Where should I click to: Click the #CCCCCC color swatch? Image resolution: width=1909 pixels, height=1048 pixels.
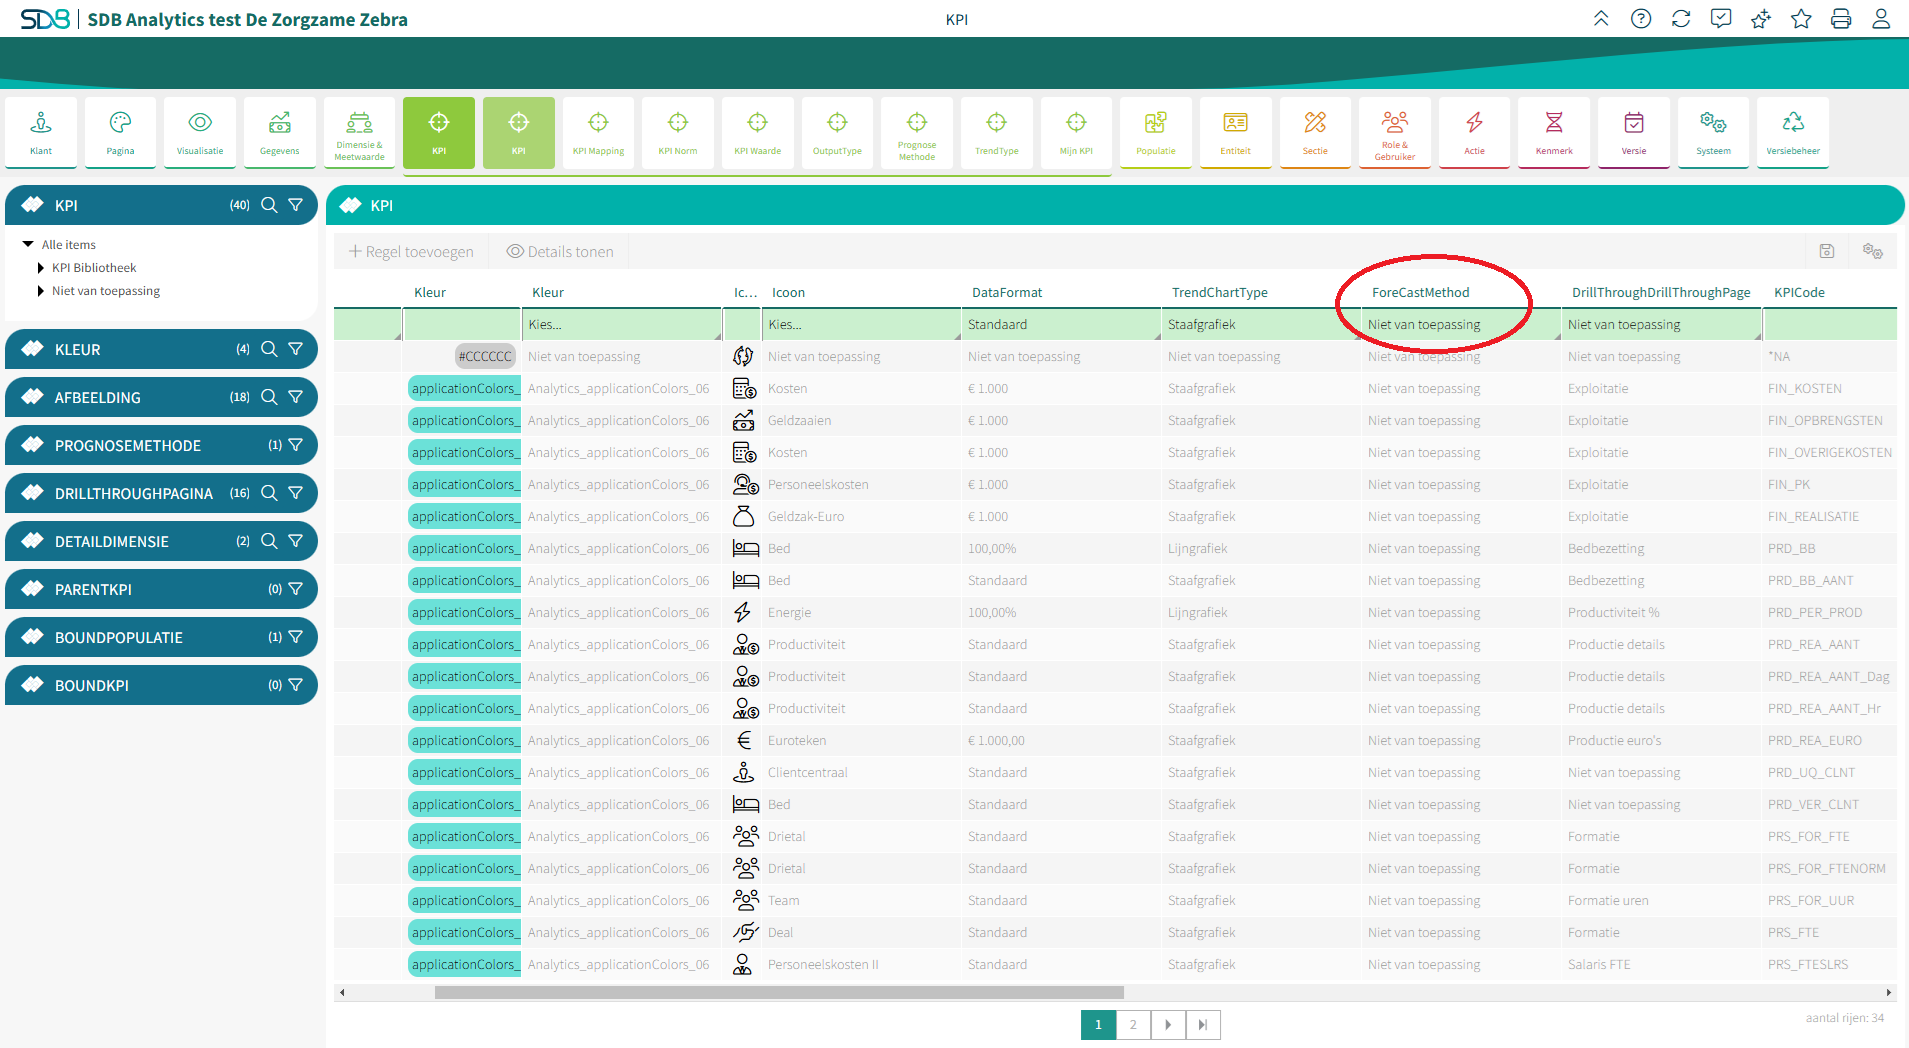pos(485,356)
